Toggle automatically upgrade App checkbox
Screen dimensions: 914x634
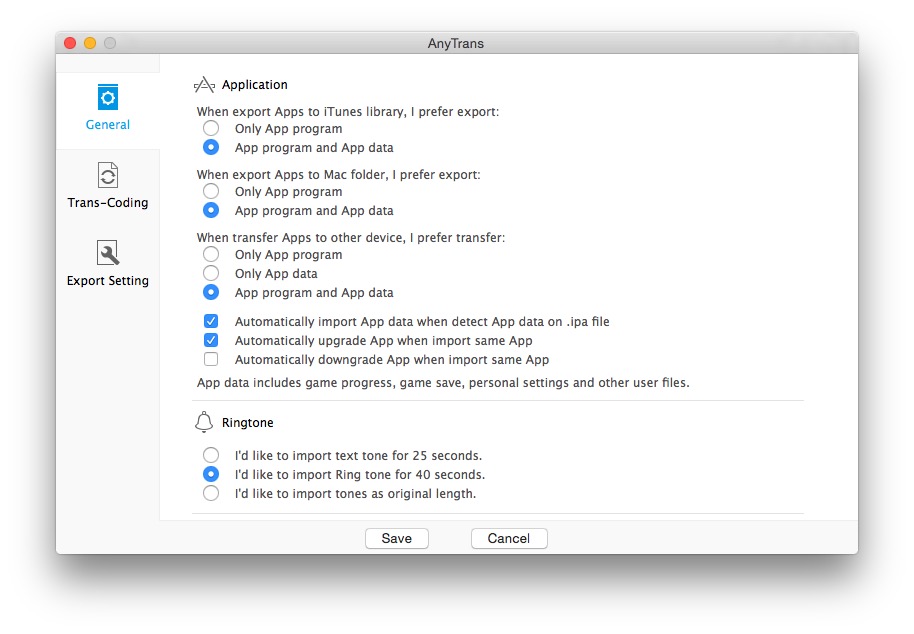point(211,340)
